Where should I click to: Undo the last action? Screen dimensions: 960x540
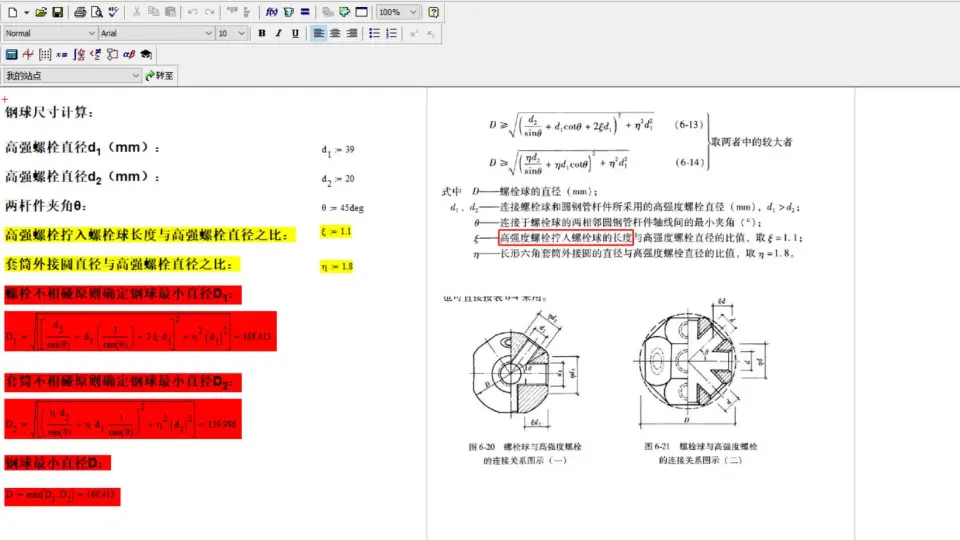click(193, 12)
